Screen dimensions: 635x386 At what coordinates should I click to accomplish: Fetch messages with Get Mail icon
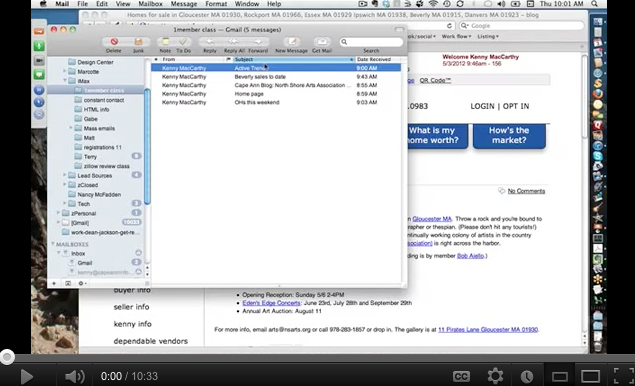pos(322,42)
